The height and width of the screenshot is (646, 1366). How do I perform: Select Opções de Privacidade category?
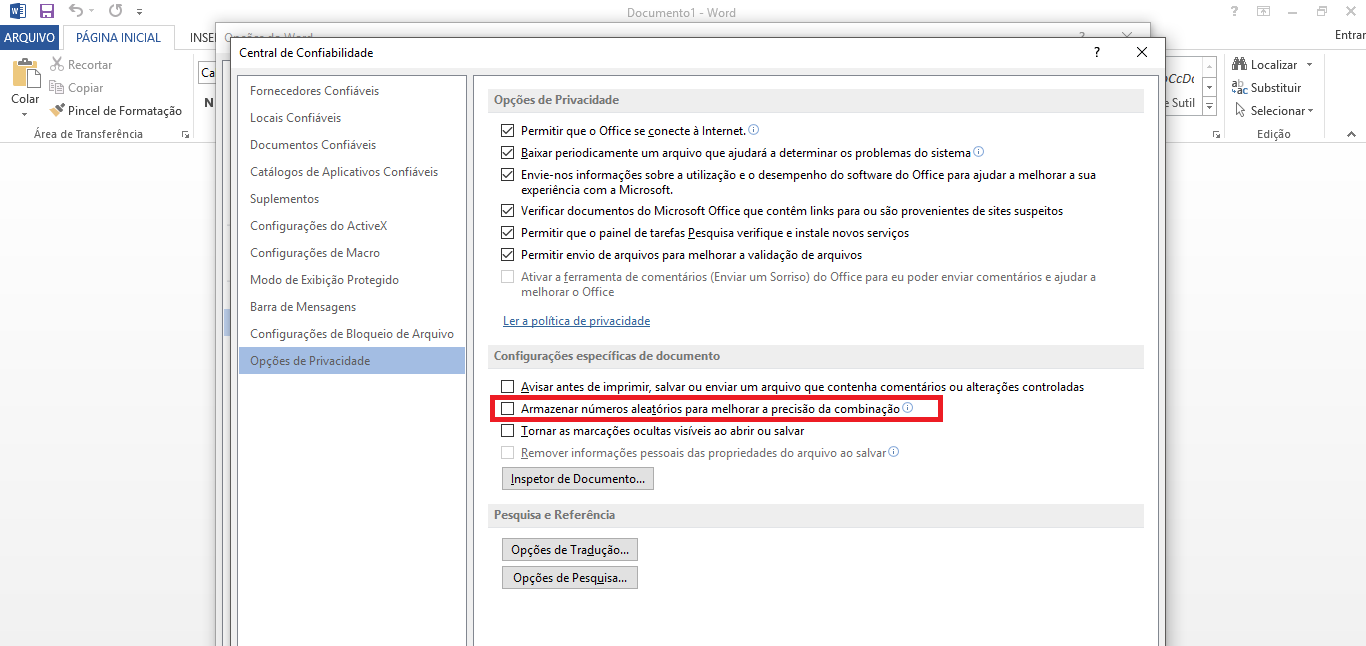point(352,361)
